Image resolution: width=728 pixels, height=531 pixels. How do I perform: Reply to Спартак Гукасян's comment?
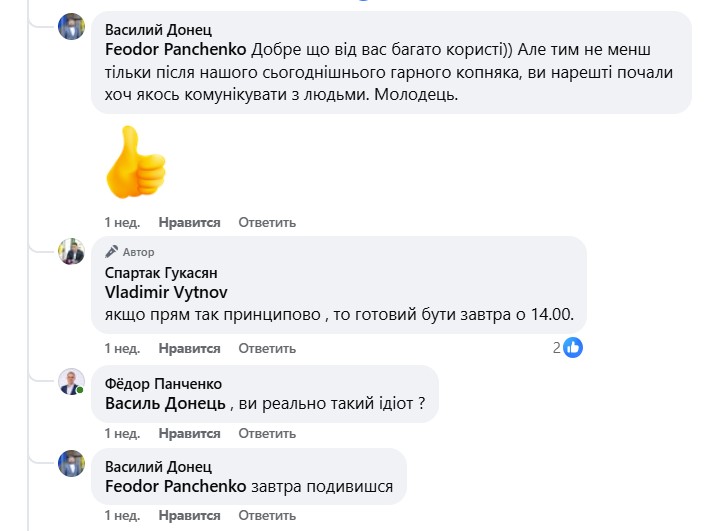tap(267, 348)
